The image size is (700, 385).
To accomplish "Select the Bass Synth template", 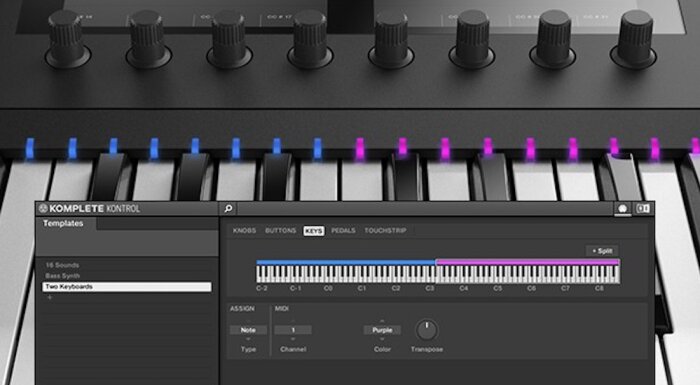I will [62, 276].
